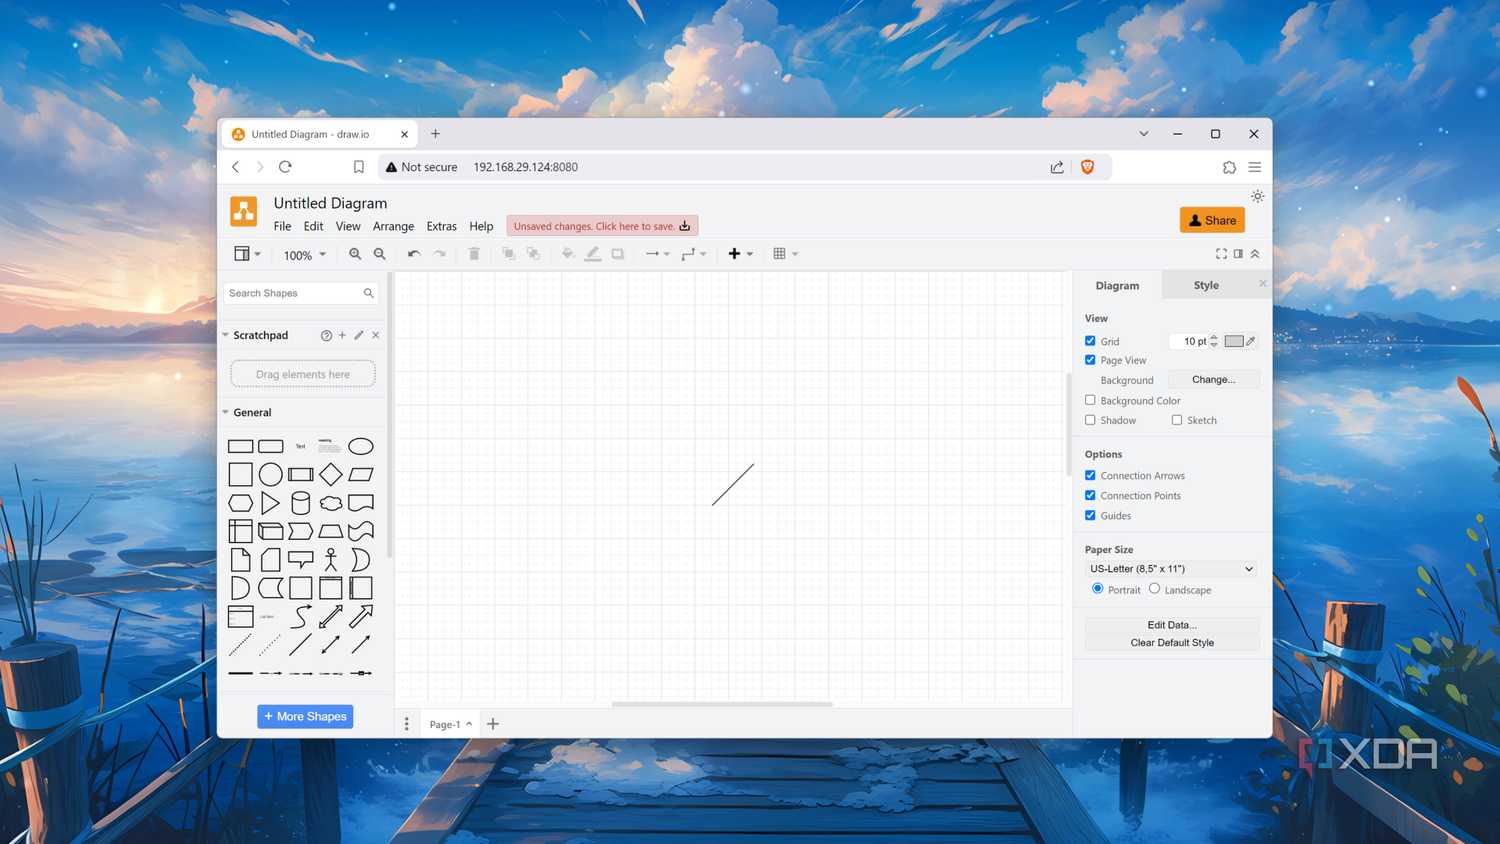Image resolution: width=1500 pixels, height=844 pixels.
Task: Click the zoom in magnifier icon
Action: (355, 254)
